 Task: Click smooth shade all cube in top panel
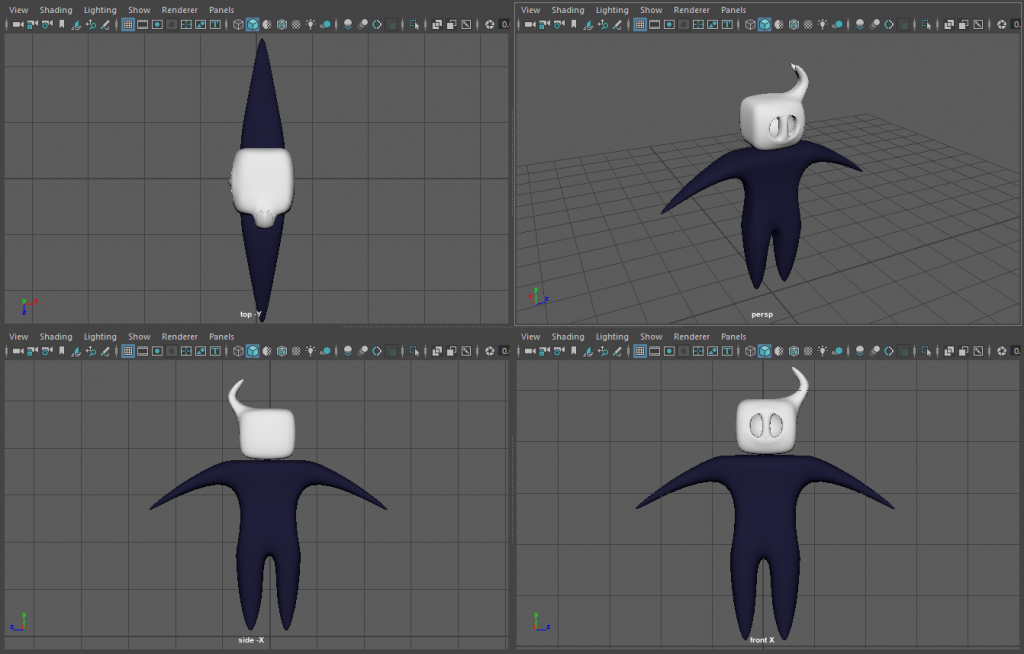[x=252, y=24]
